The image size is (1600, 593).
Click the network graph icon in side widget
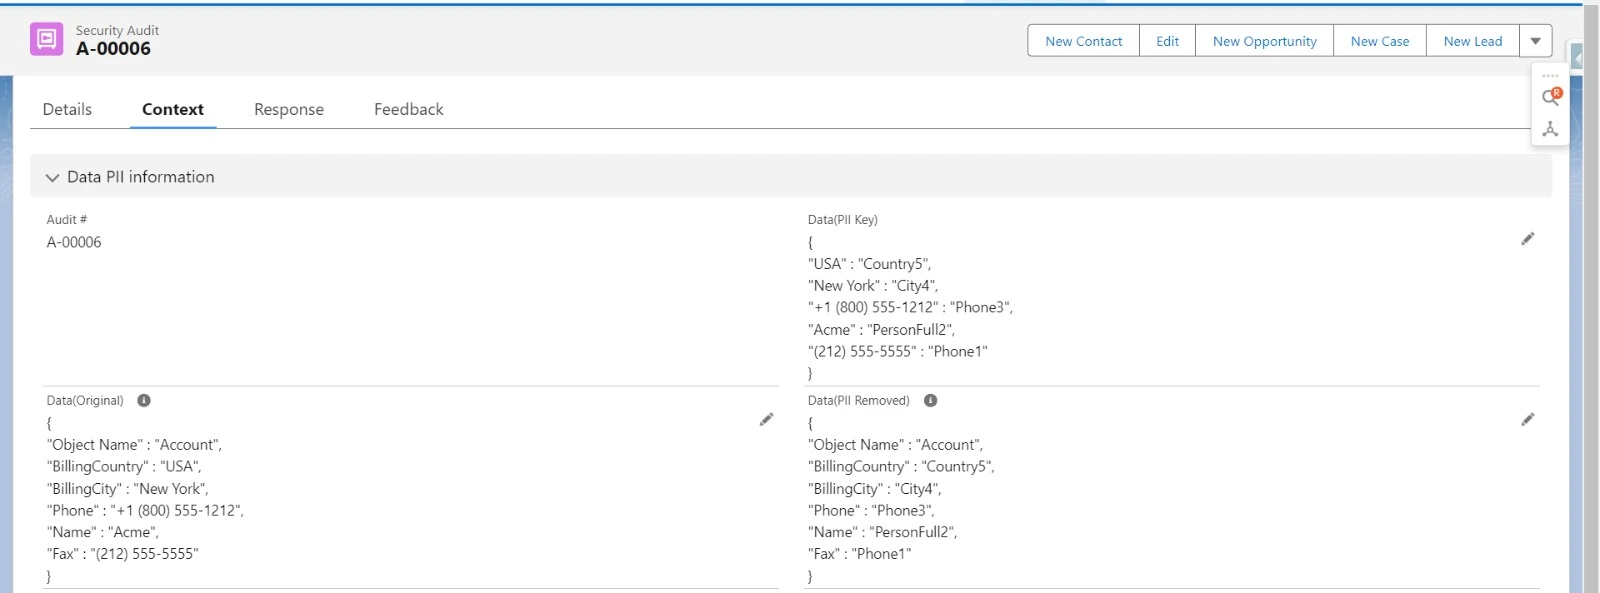click(1550, 129)
